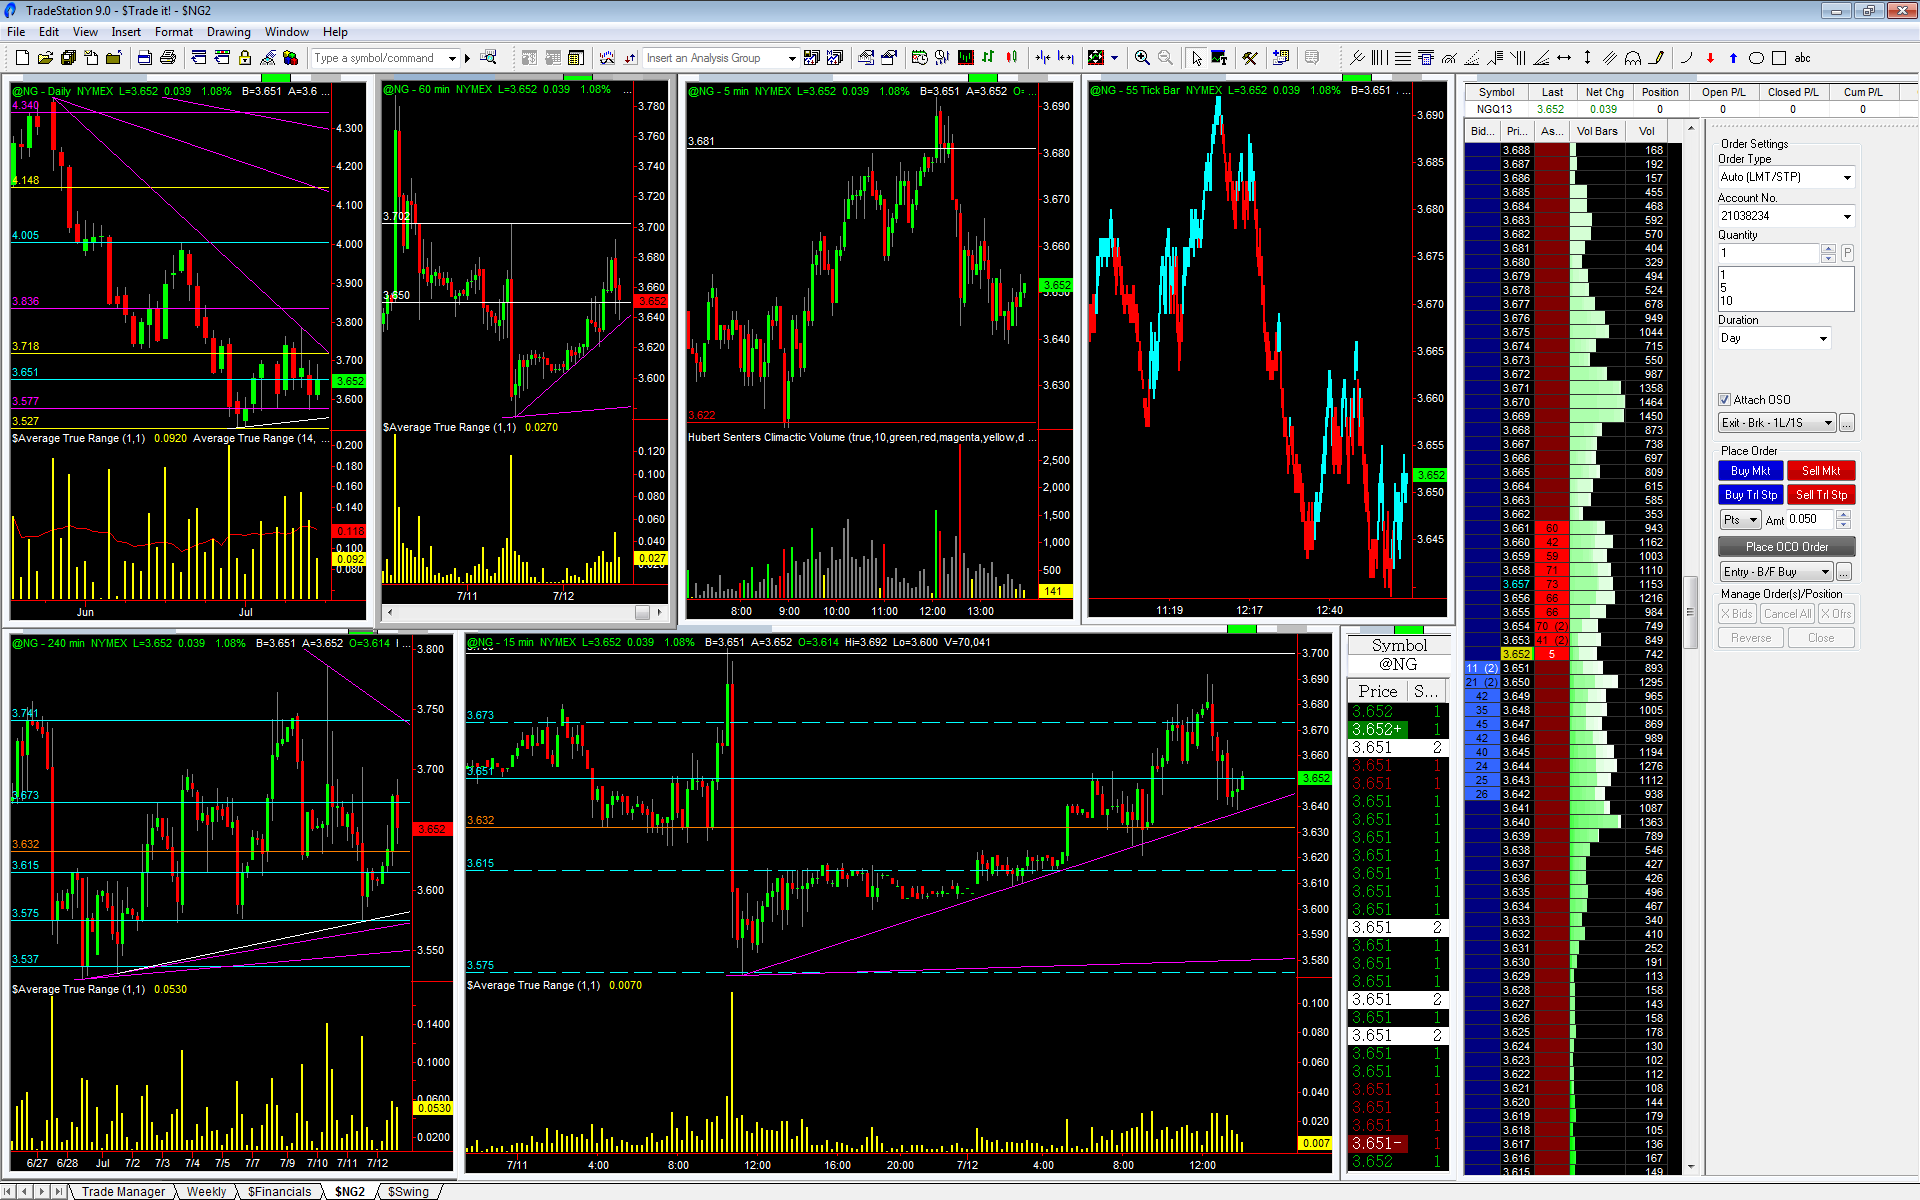This screenshot has width=1920, height=1200.
Task: Click the 60 min chart scroll-left arrow
Action: (390, 612)
